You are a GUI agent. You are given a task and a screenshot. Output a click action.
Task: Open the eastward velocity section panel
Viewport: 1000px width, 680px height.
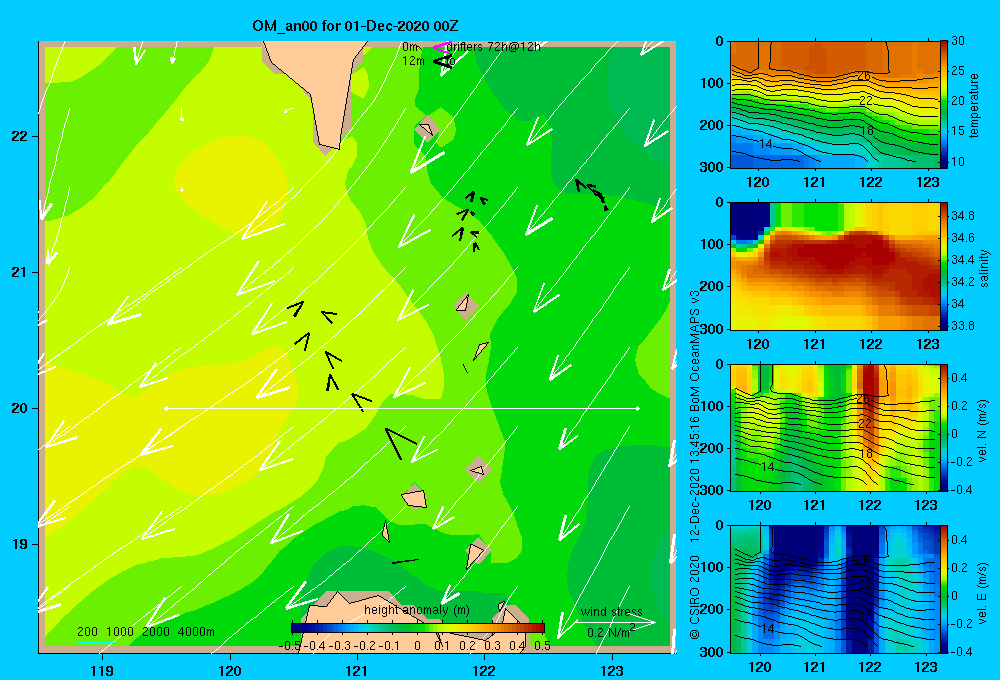[834, 589]
